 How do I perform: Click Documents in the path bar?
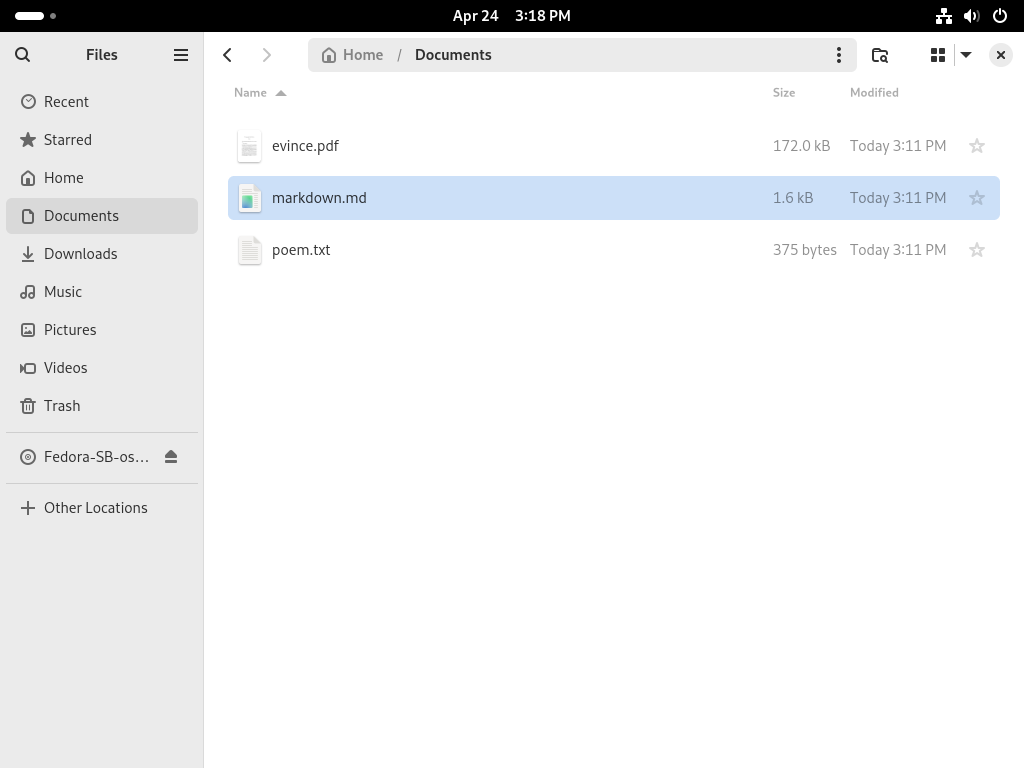pyautogui.click(x=453, y=55)
